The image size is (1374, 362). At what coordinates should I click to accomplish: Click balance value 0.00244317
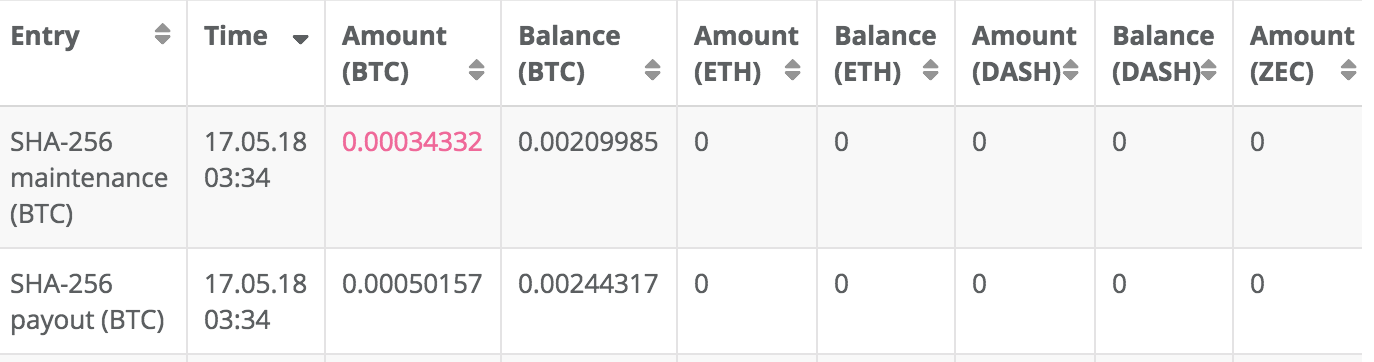pyautogui.click(x=588, y=284)
